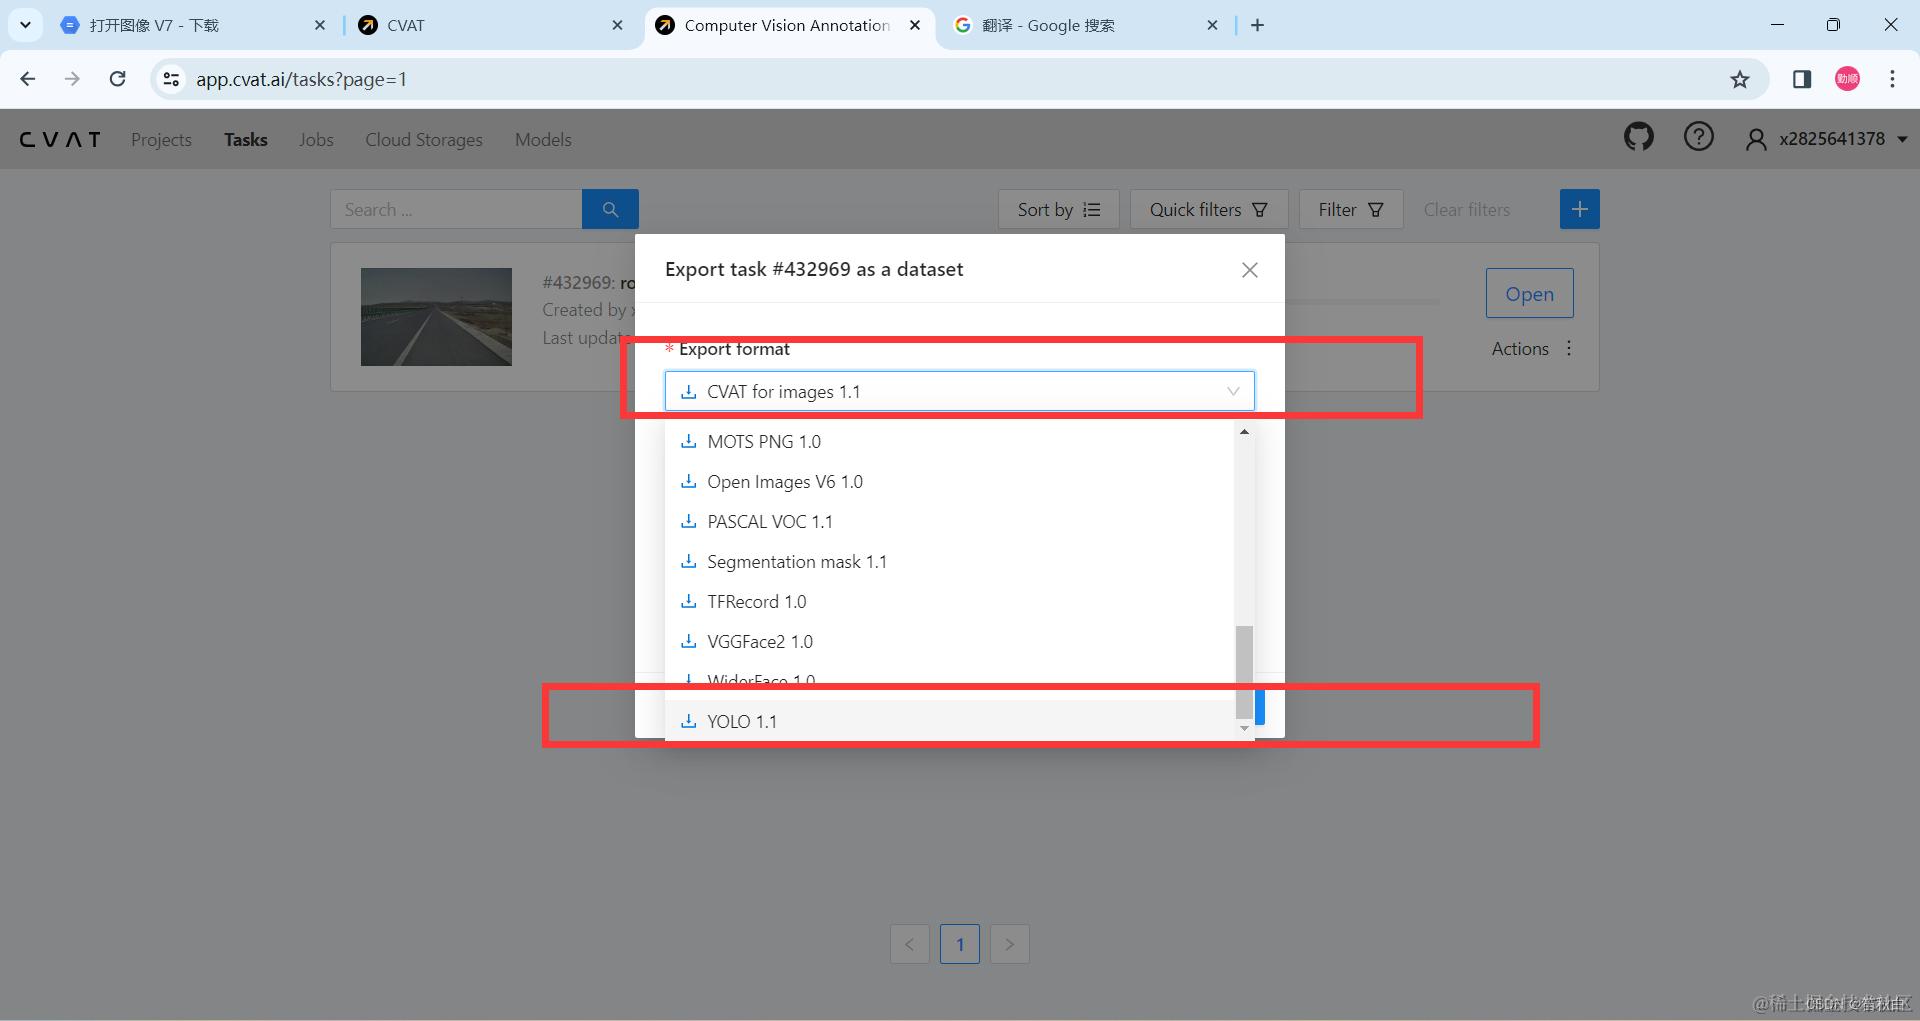
Task: Bookmark page with star icon
Action: pos(1739,79)
